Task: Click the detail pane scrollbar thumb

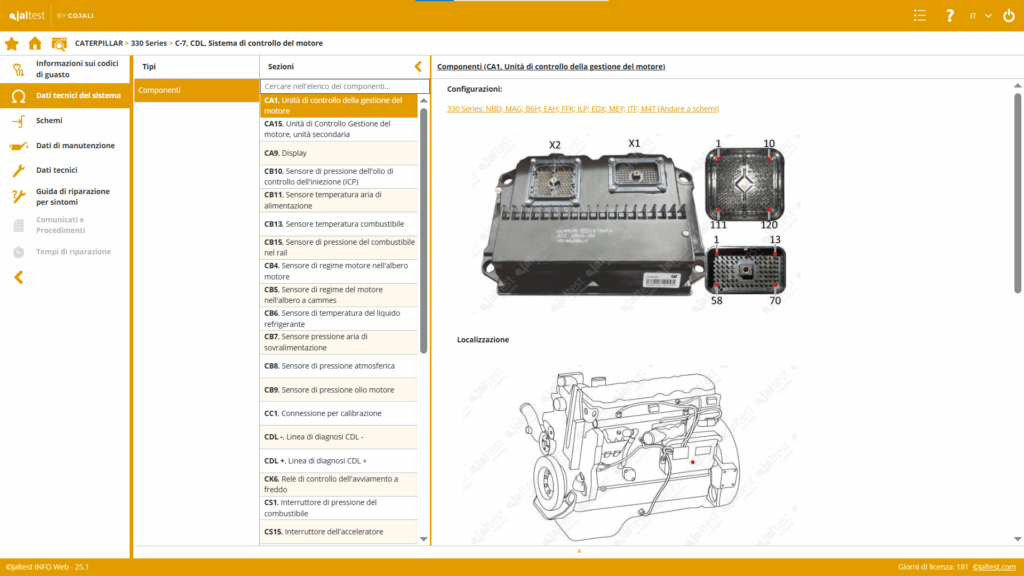Action: (1017, 193)
